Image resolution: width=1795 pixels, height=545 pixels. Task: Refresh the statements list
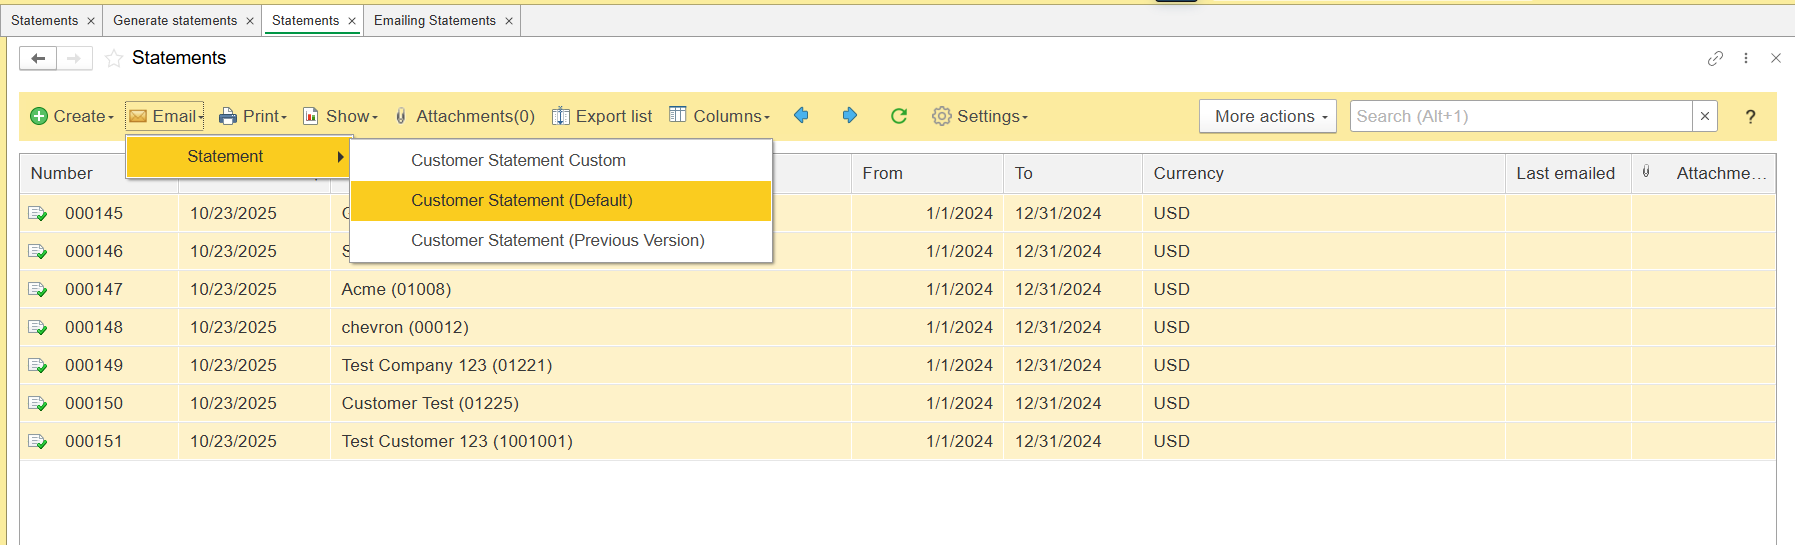[898, 116]
